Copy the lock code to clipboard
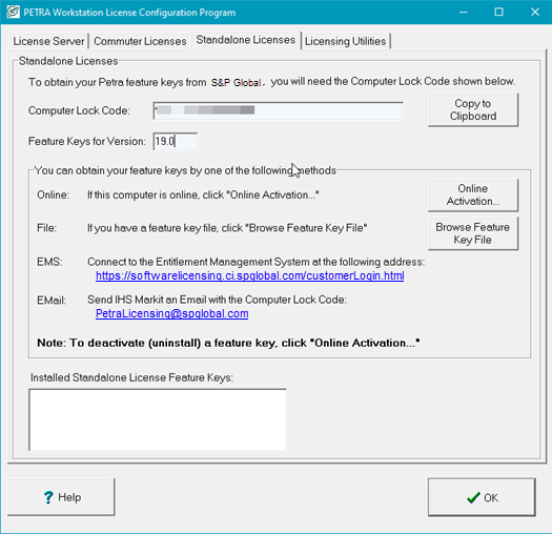Screen dimensions: 552x534 (473, 110)
